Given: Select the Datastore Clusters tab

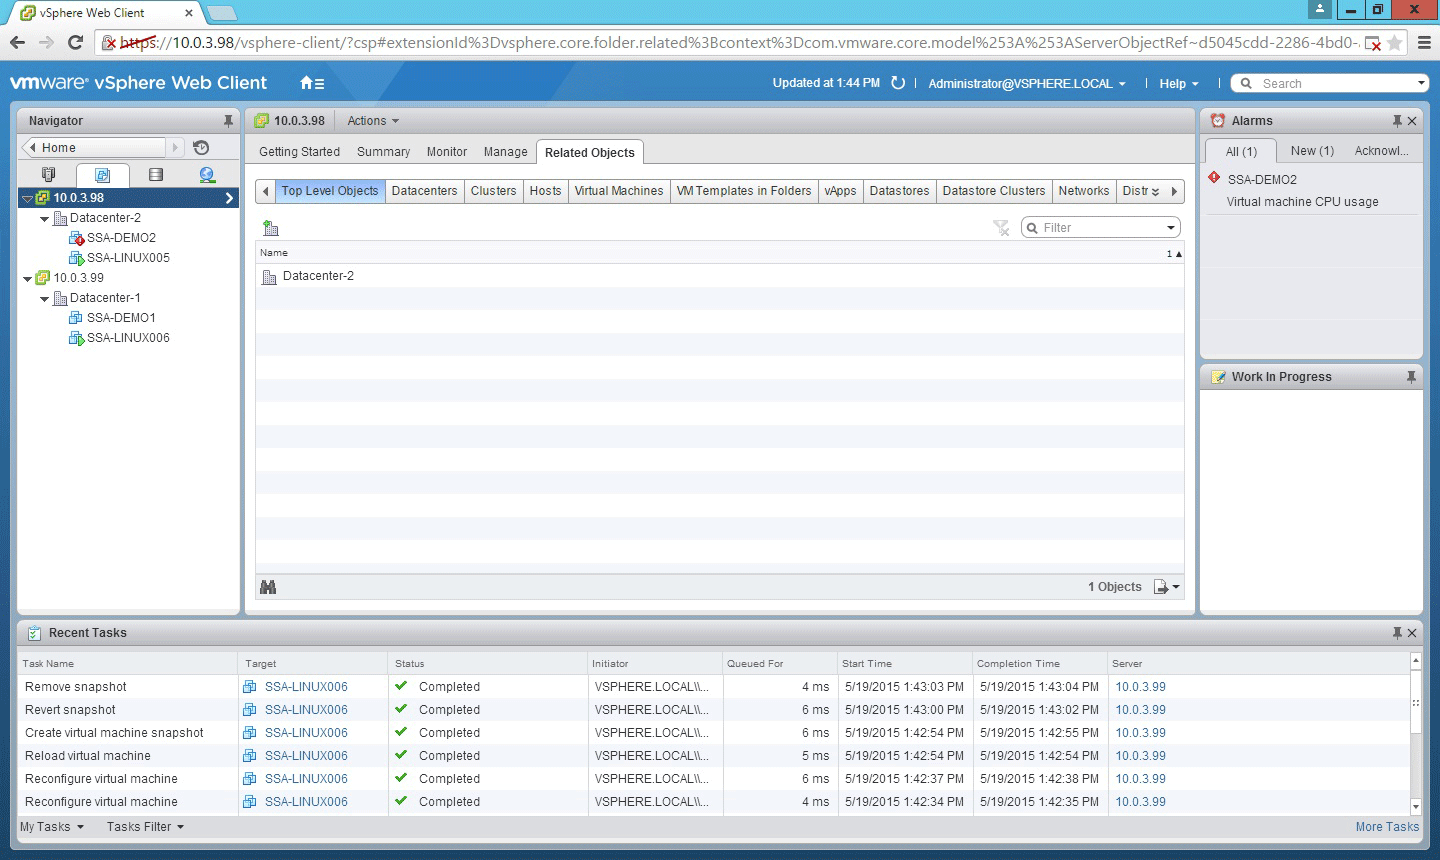Looking at the screenshot, I should pyautogui.click(x=993, y=191).
